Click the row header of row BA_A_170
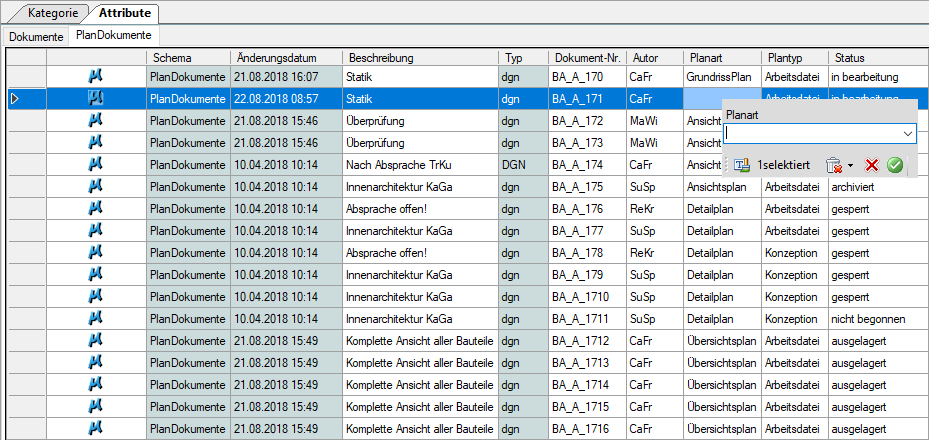 pos(27,76)
